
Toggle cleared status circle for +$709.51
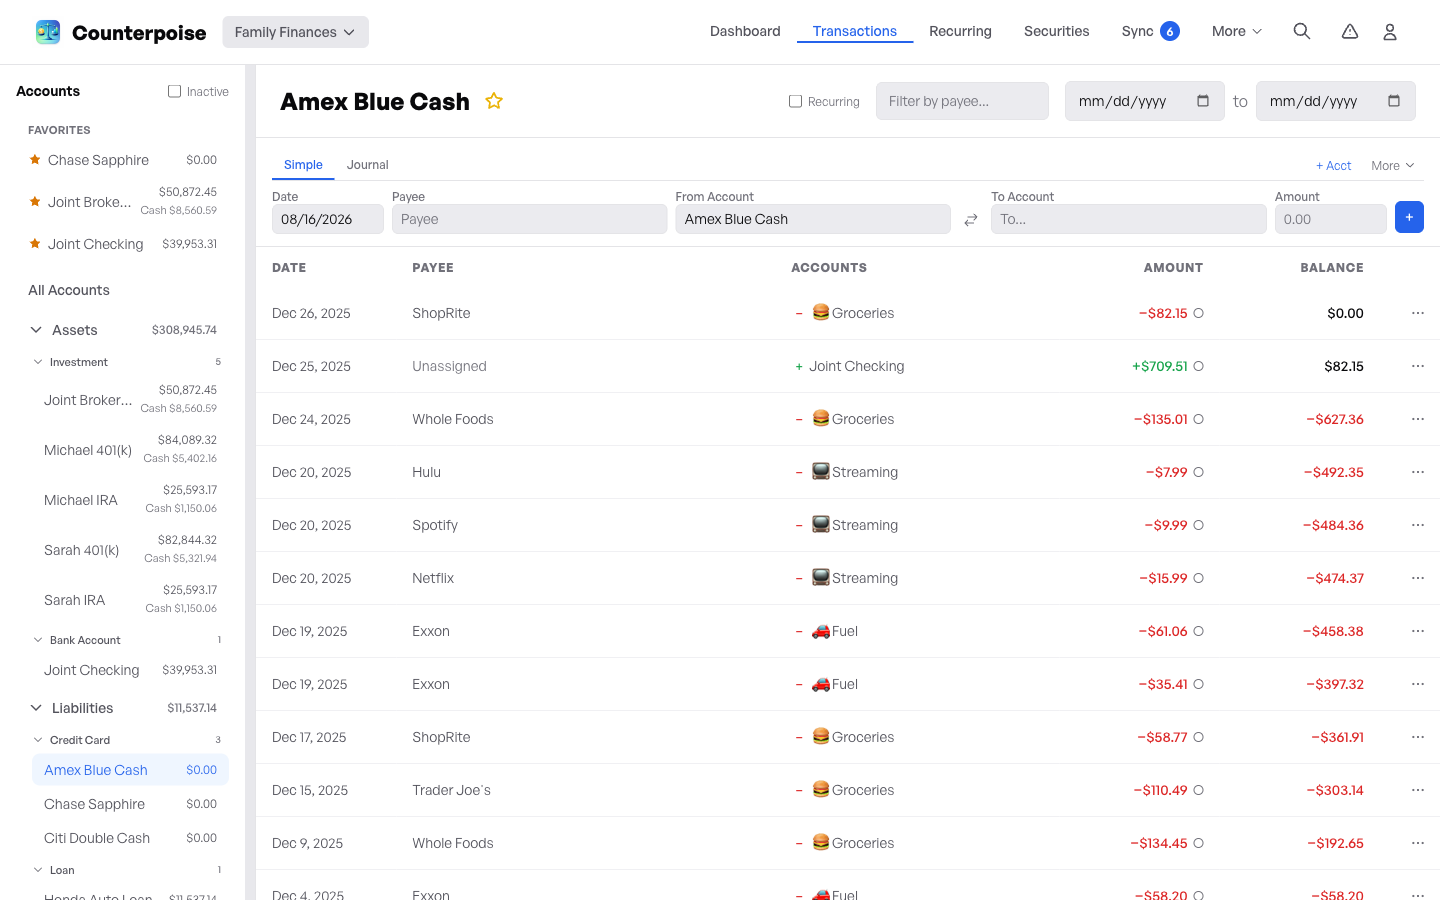[1198, 366]
